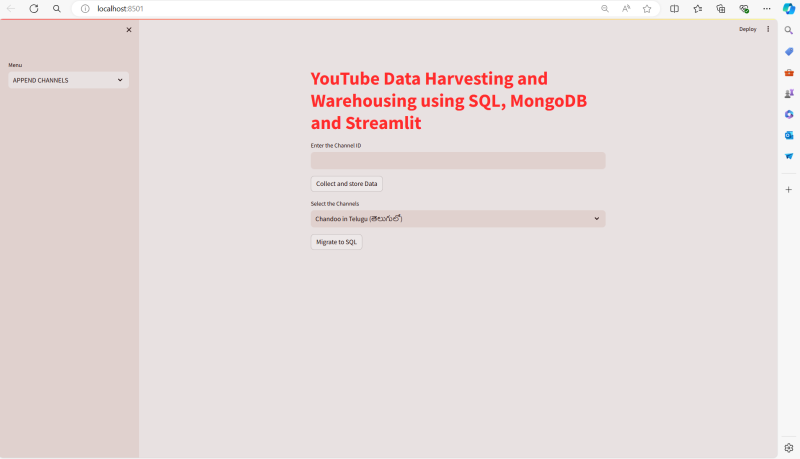Add a sidebar app with plus icon
The height and width of the screenshot is (459, 800).
pos(789,190)
